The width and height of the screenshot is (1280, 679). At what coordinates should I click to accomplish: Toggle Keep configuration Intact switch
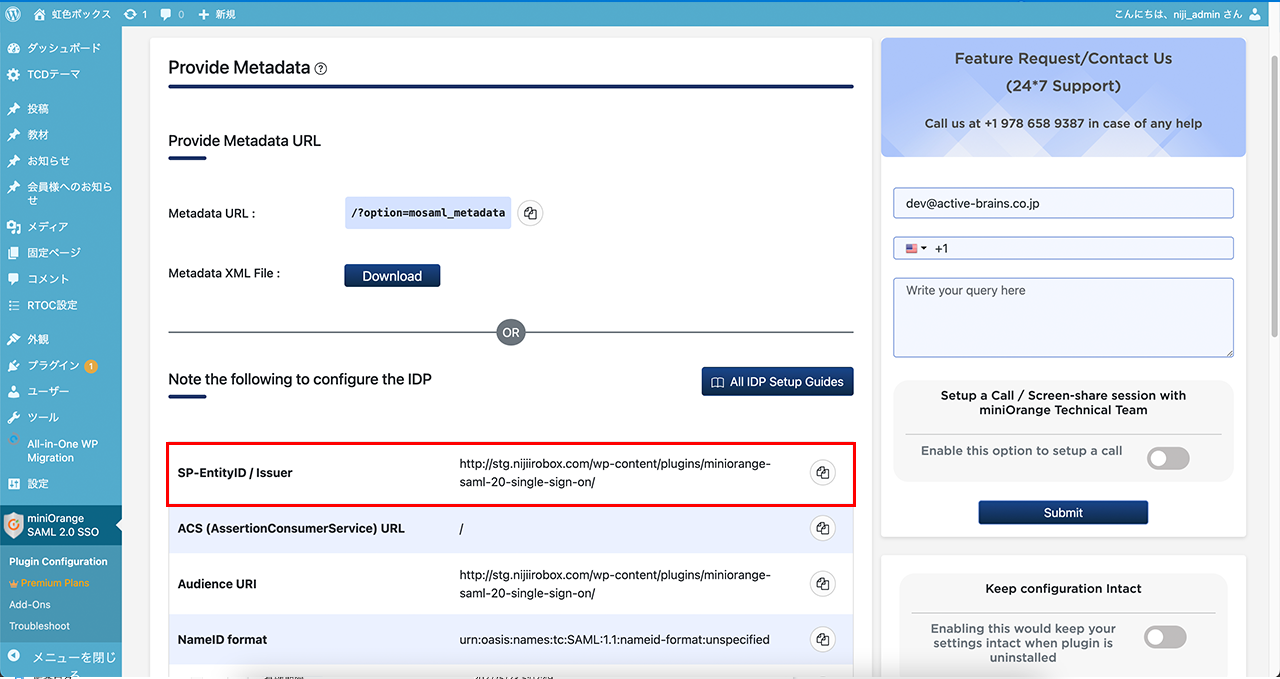pos(1165,637)
